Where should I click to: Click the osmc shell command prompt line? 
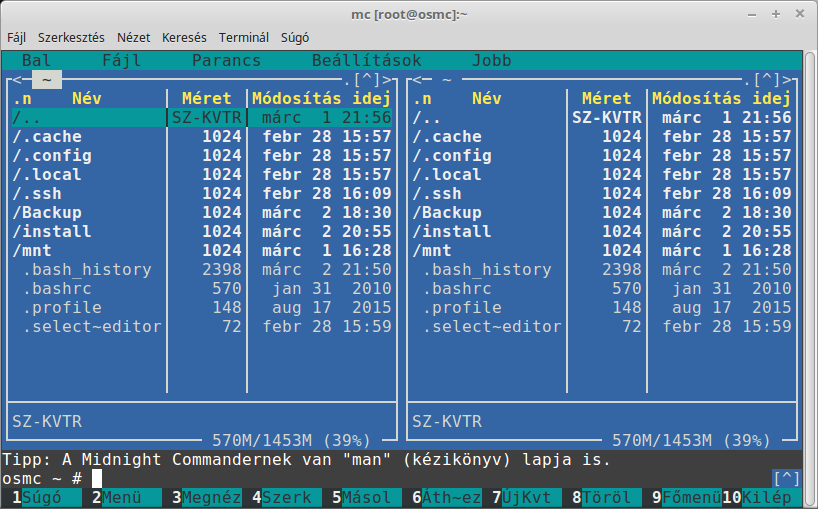(386, 478)
